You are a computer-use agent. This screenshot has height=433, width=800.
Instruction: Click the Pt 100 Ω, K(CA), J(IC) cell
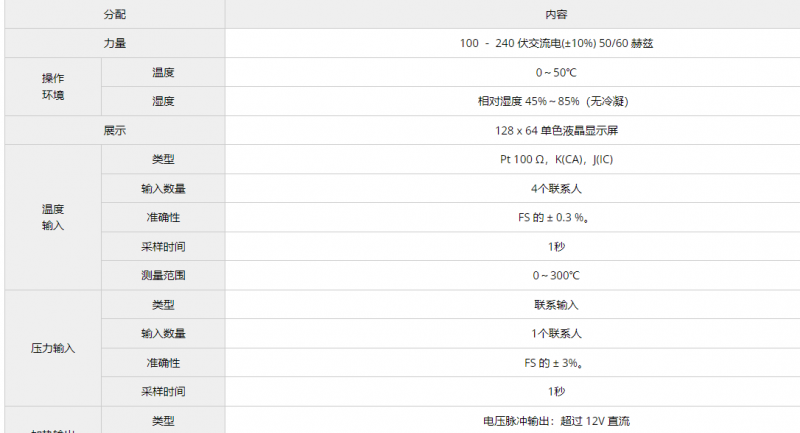556,160
